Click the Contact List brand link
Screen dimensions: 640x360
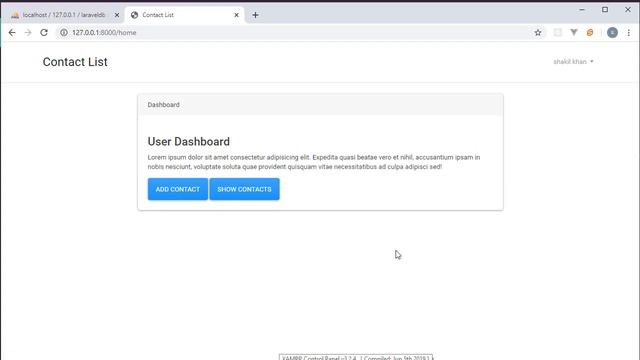tap(75, 62)
